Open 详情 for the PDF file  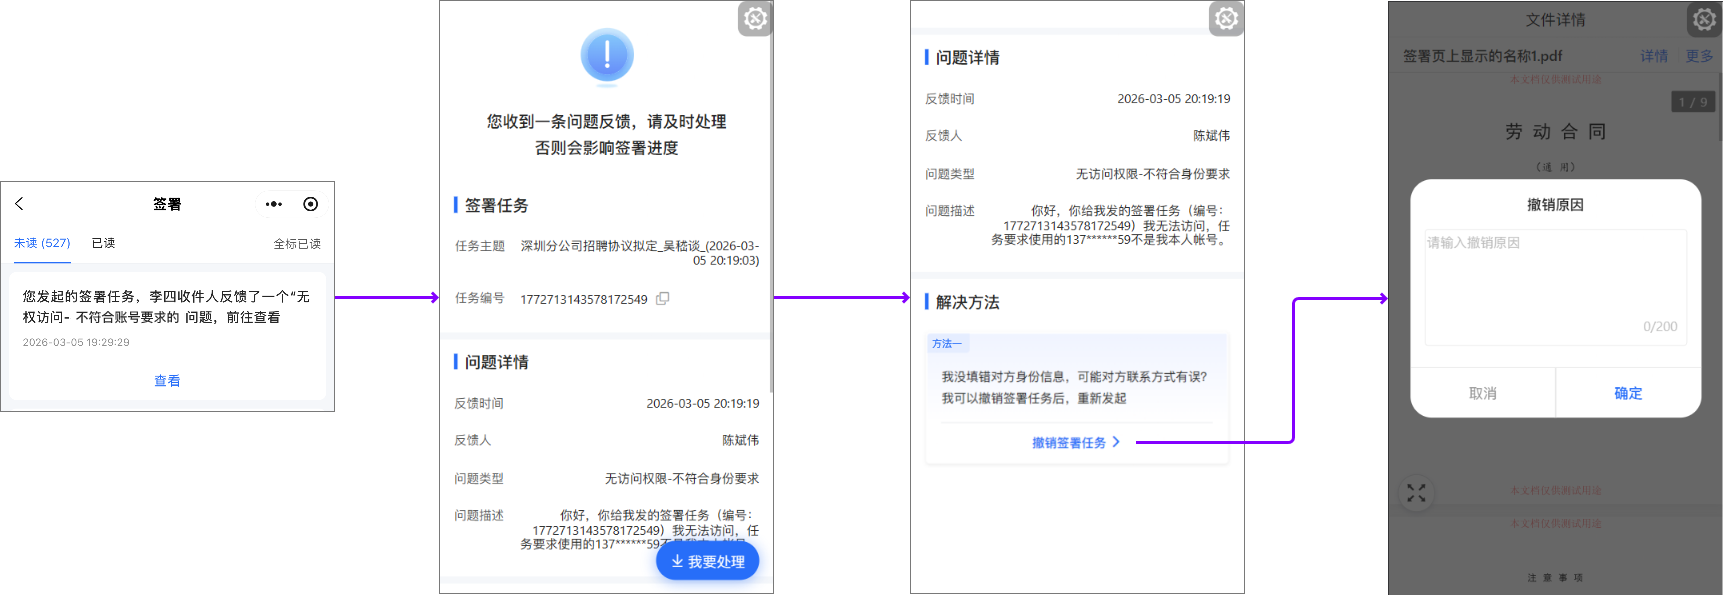click(x=1653, y=56)
